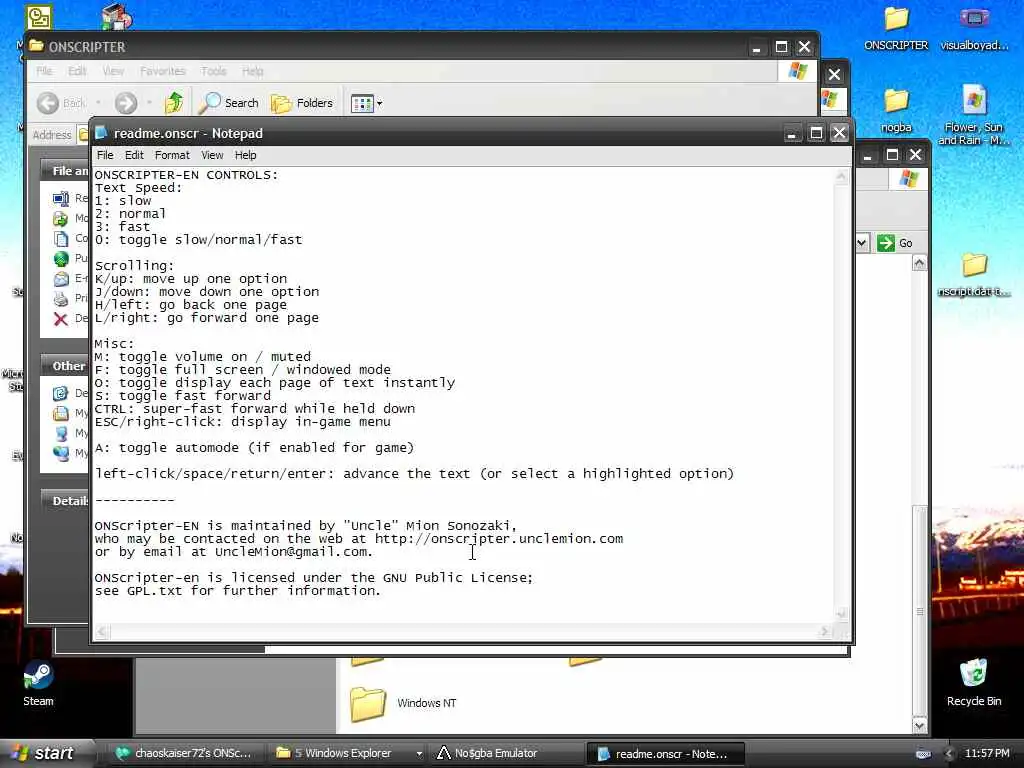Image resolution: width=1024 pixels, height=768 pixels.
Task: Click the Go button in the explorer window
Action: tap(895, 243)
